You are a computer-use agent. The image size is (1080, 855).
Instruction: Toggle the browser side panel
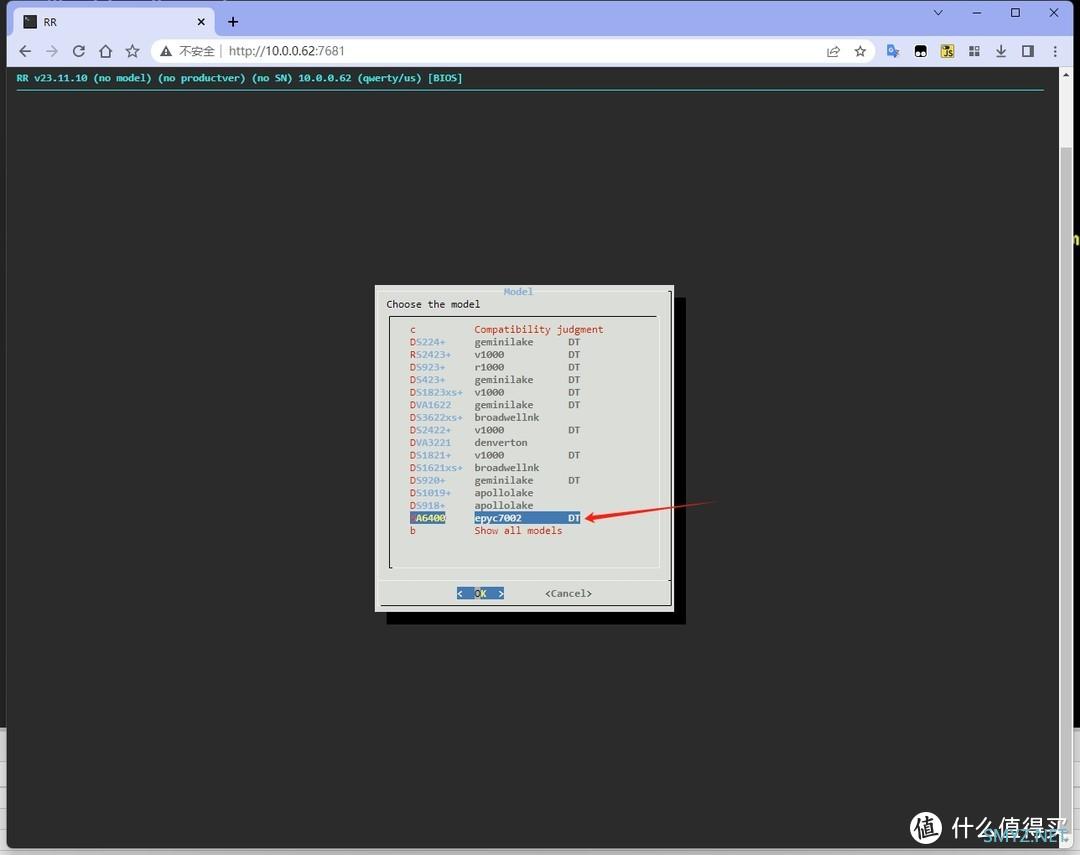(1028, 51)
